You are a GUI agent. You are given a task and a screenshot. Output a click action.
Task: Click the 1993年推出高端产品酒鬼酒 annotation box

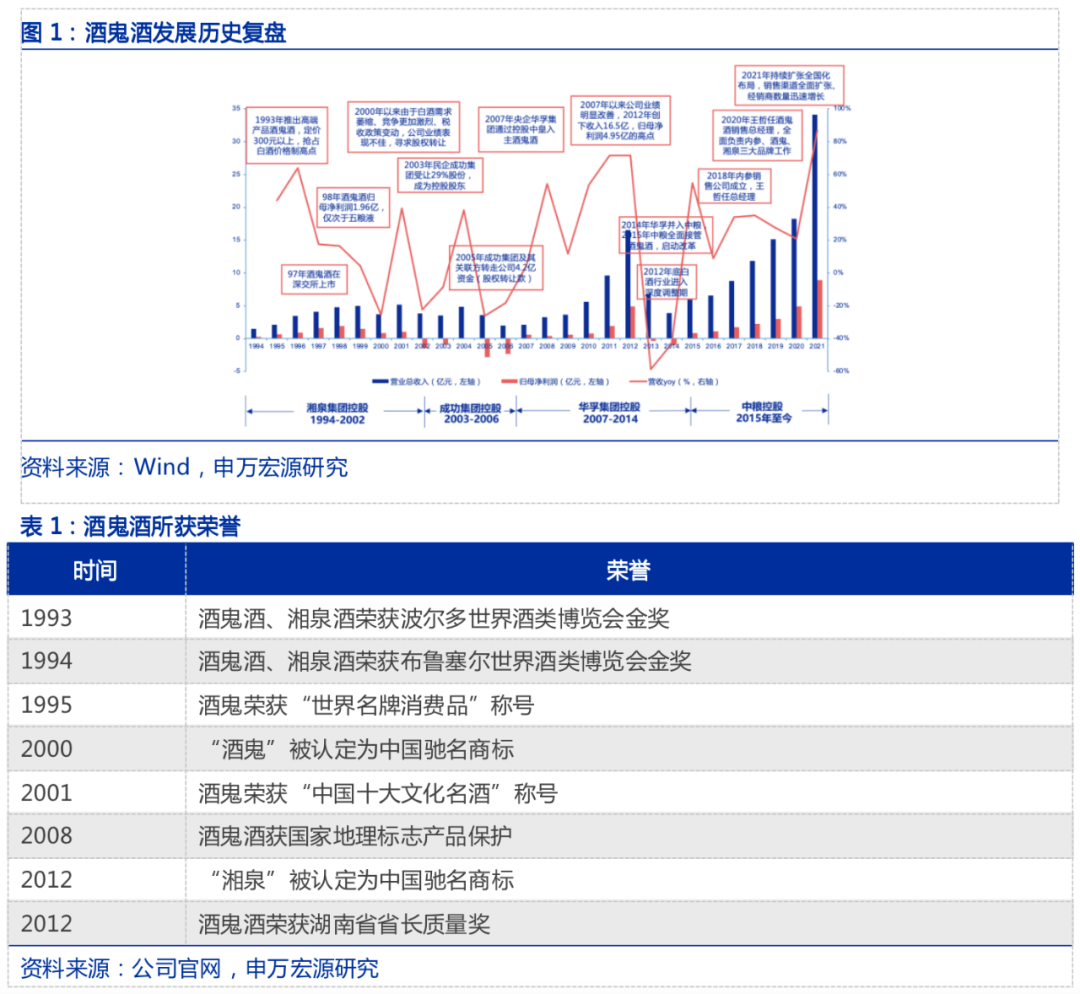287,135
